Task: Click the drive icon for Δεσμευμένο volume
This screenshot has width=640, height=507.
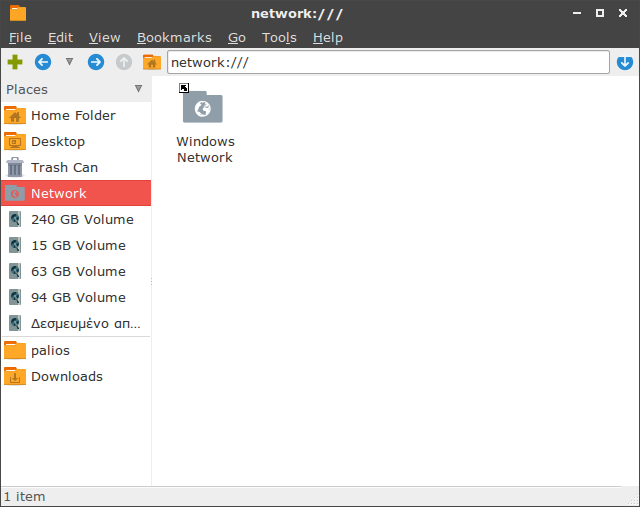Action: point(15,323)
